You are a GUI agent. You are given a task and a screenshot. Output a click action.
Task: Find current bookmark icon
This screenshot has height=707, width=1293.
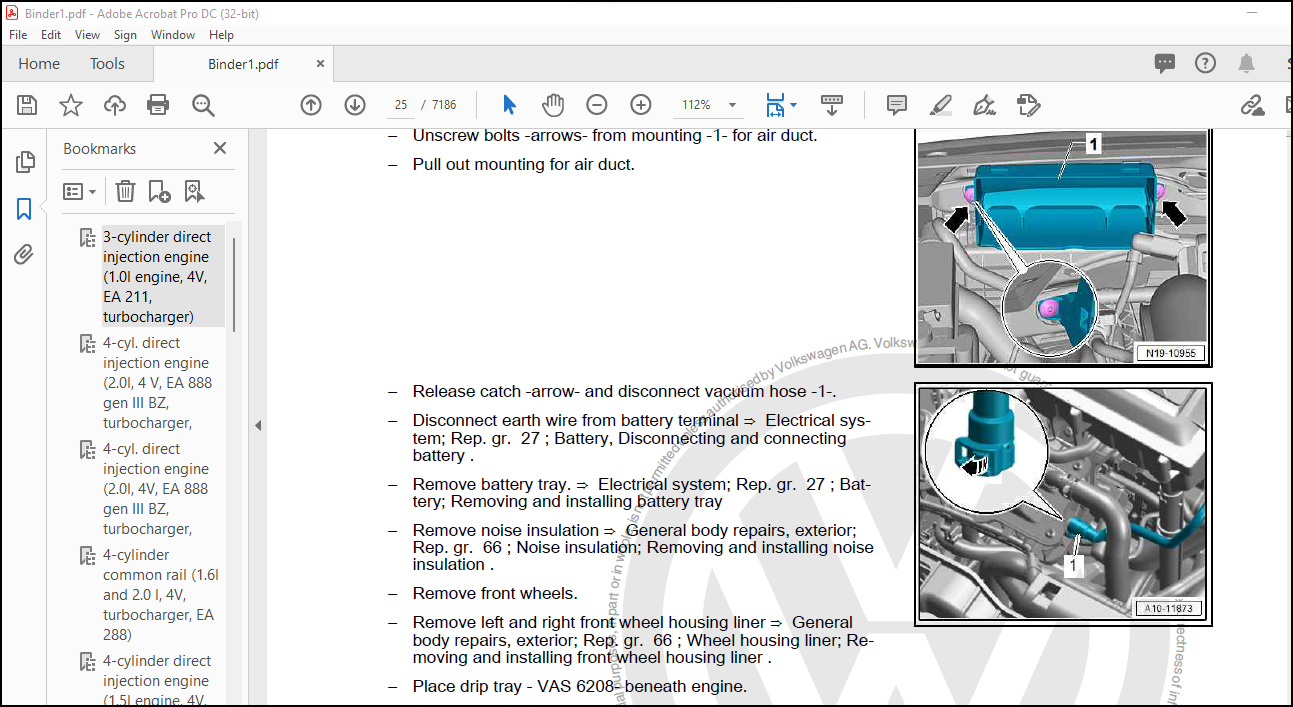click(193, 191)
